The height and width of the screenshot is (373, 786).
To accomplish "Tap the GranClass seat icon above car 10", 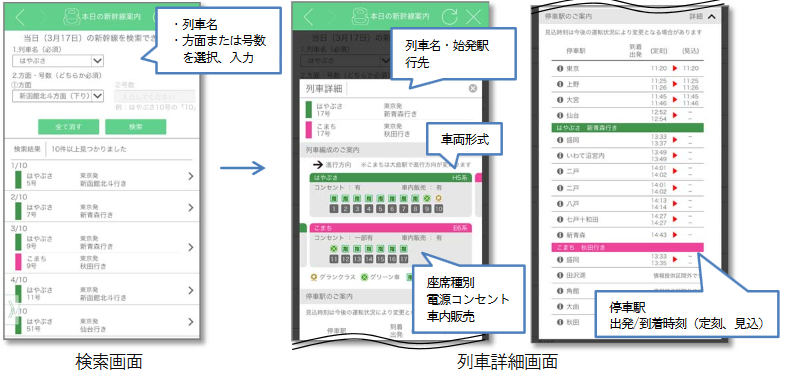I will [x=439, y=199].
